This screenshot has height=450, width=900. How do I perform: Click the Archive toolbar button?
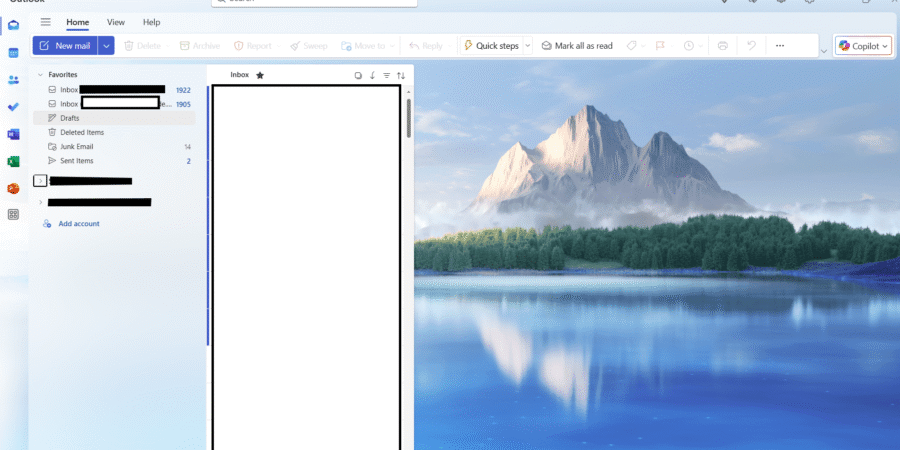tap(200, 46)
